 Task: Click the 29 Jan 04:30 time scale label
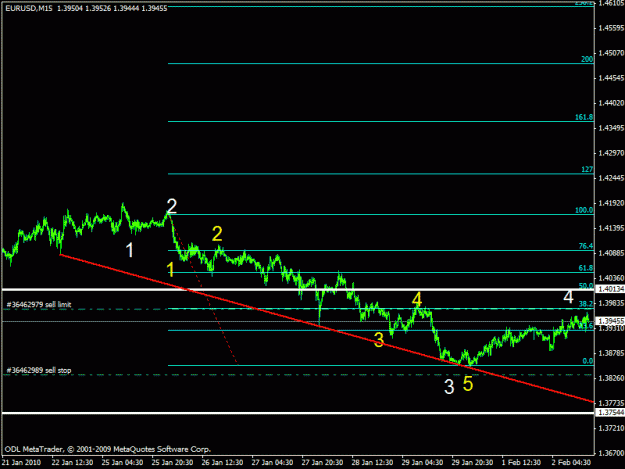click(x=422, y=462)
